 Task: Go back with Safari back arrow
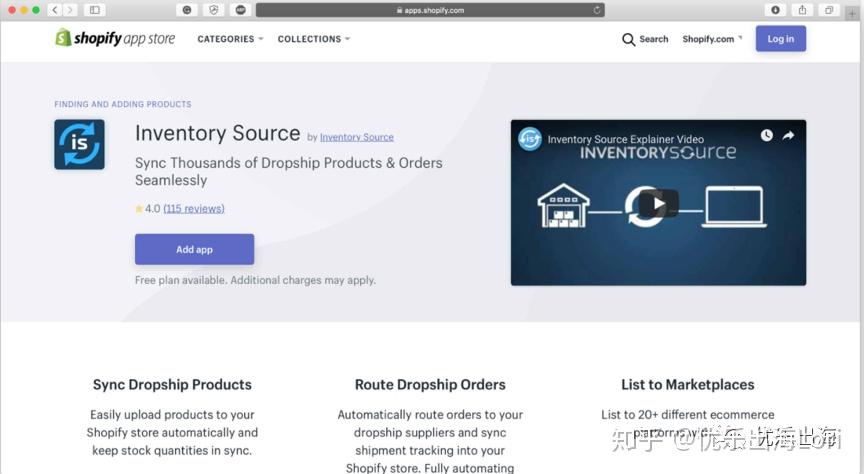pyautogui.click(x=55, y=10)
